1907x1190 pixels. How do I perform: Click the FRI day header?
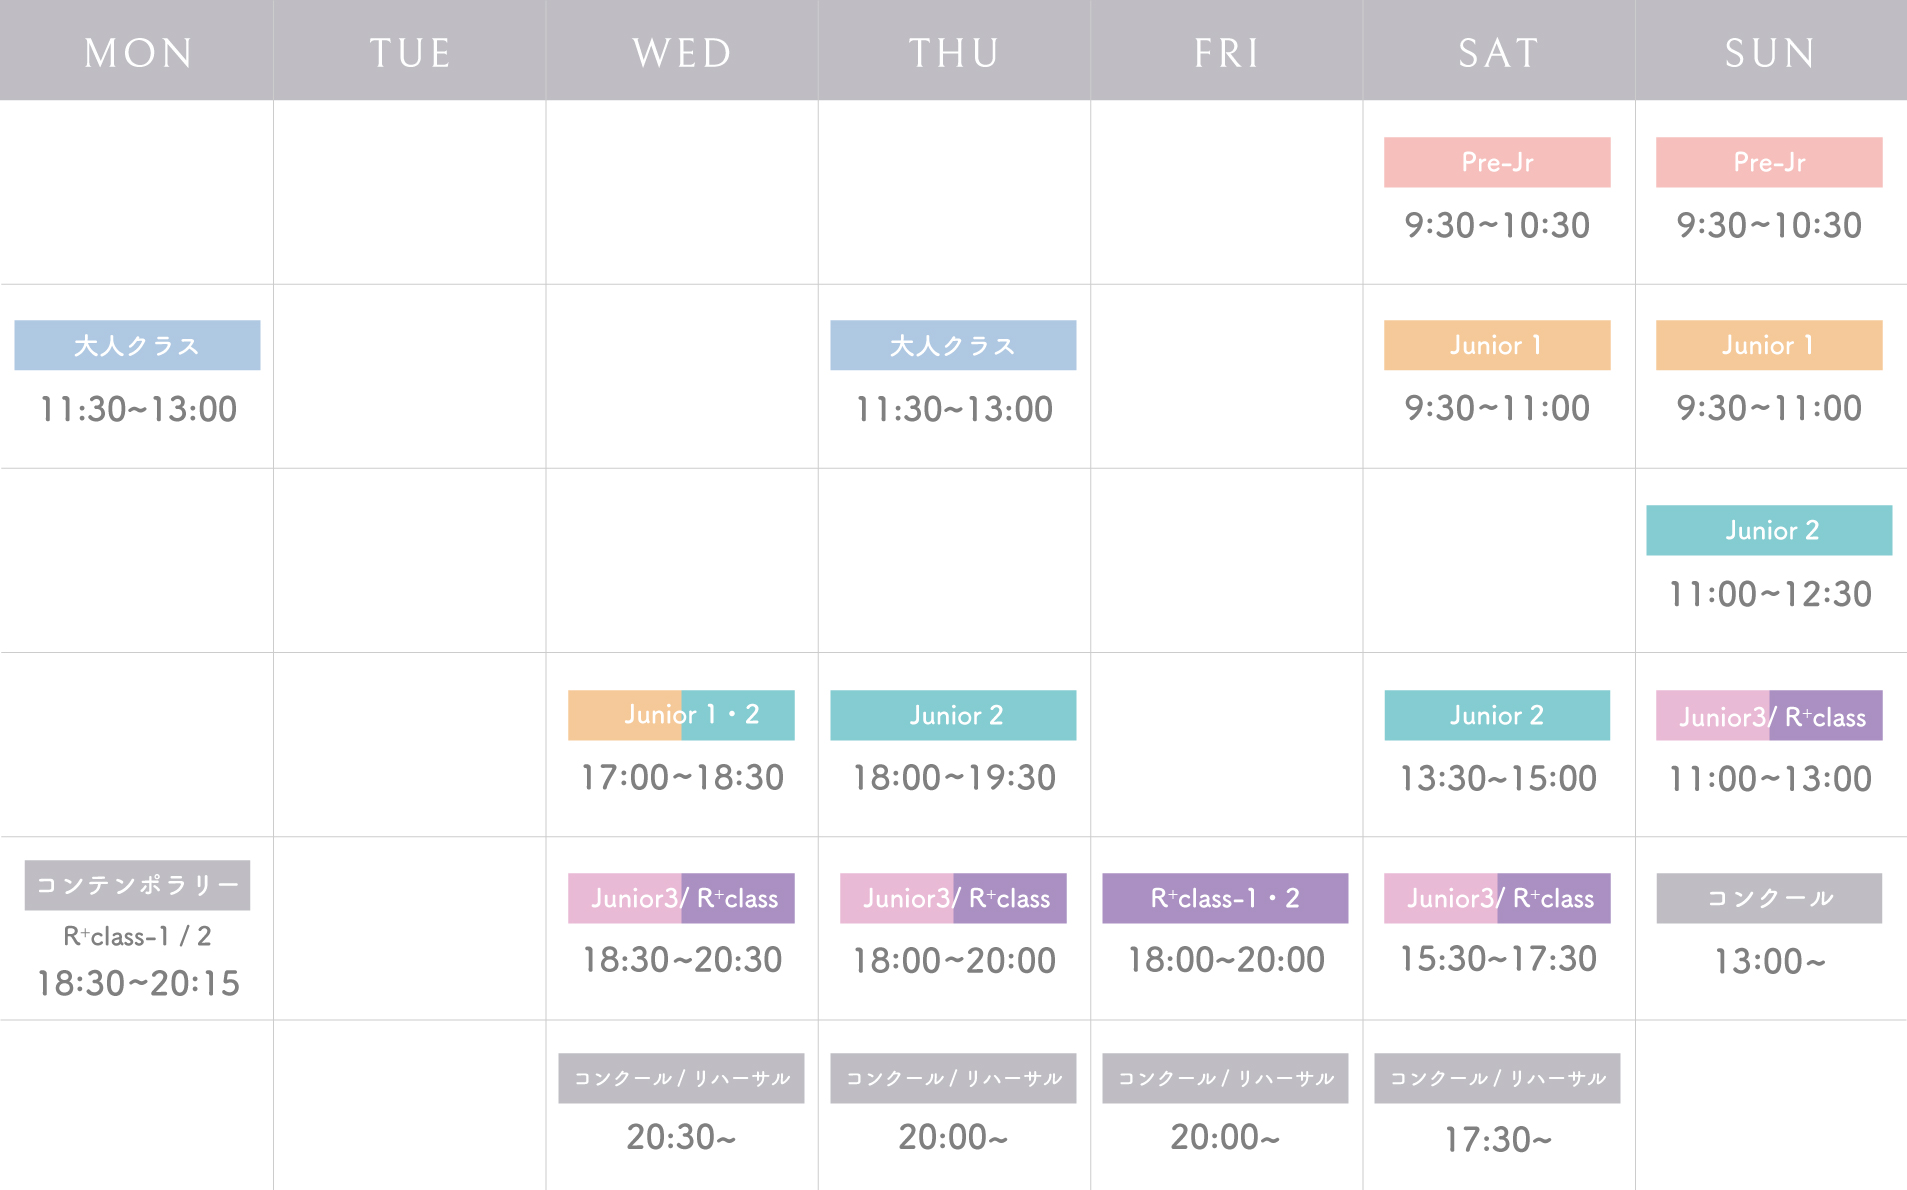1226,52
